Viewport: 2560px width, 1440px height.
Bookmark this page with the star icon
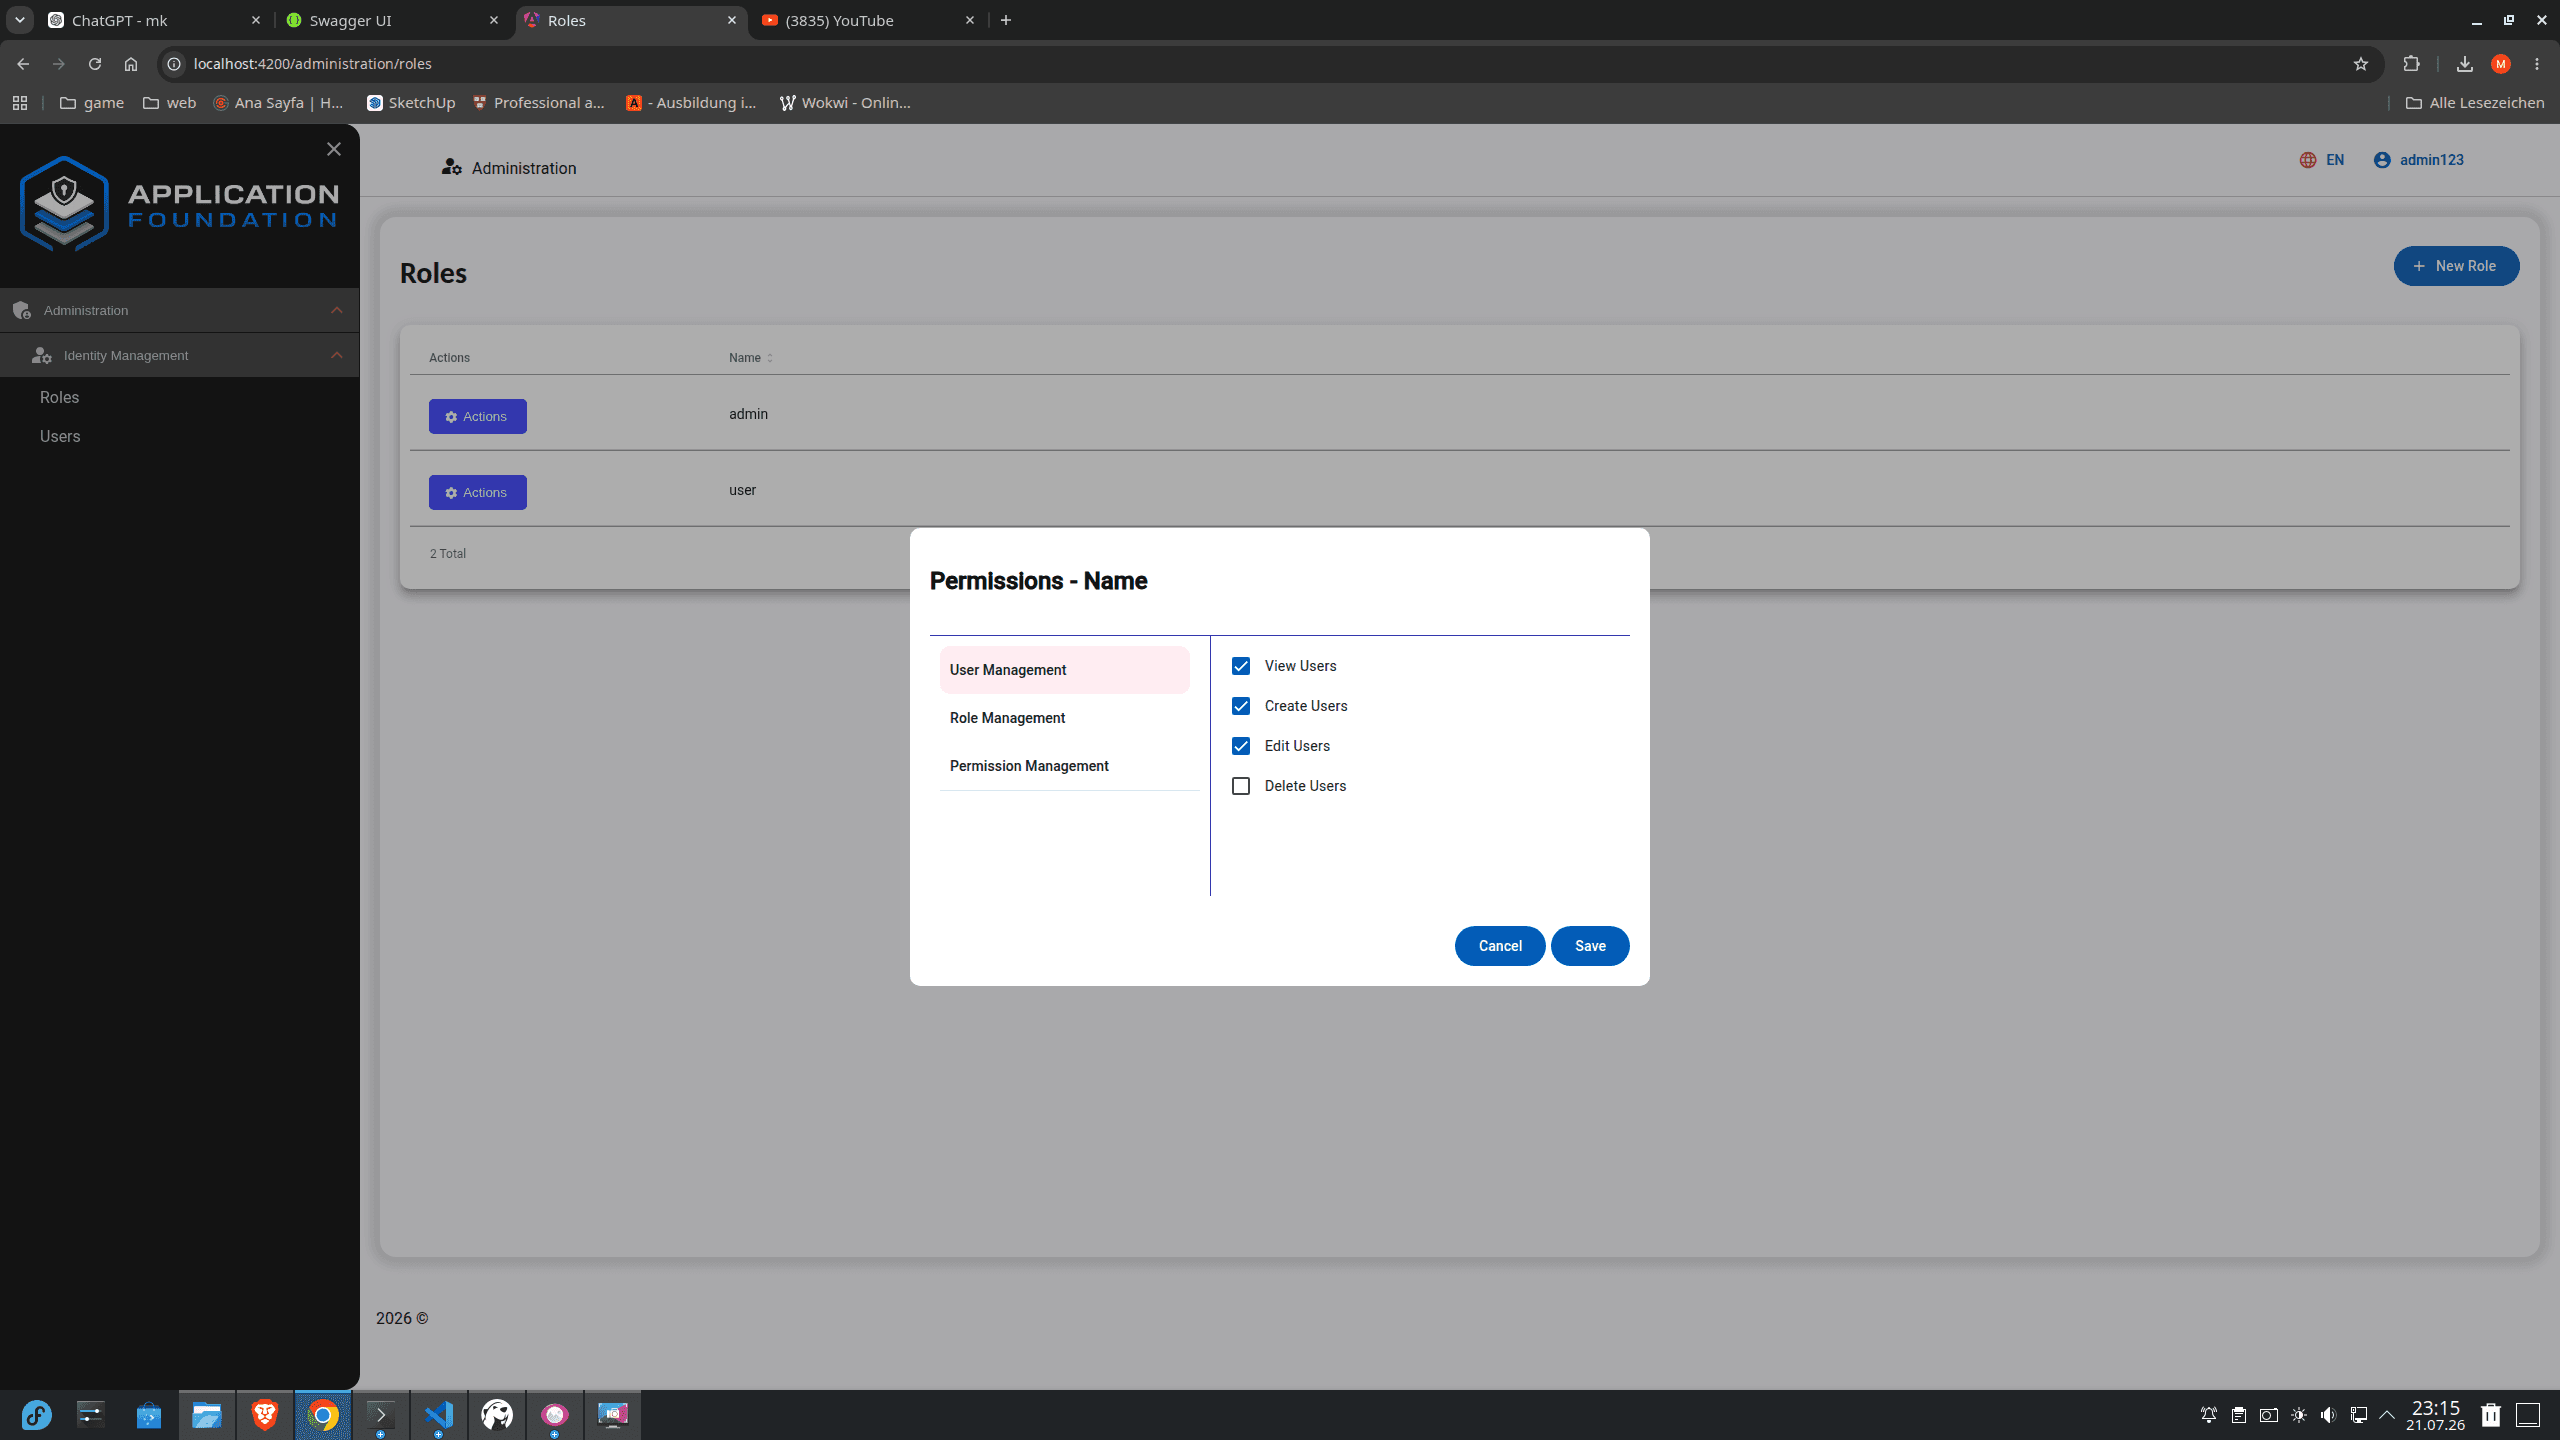coord(2361,63)
